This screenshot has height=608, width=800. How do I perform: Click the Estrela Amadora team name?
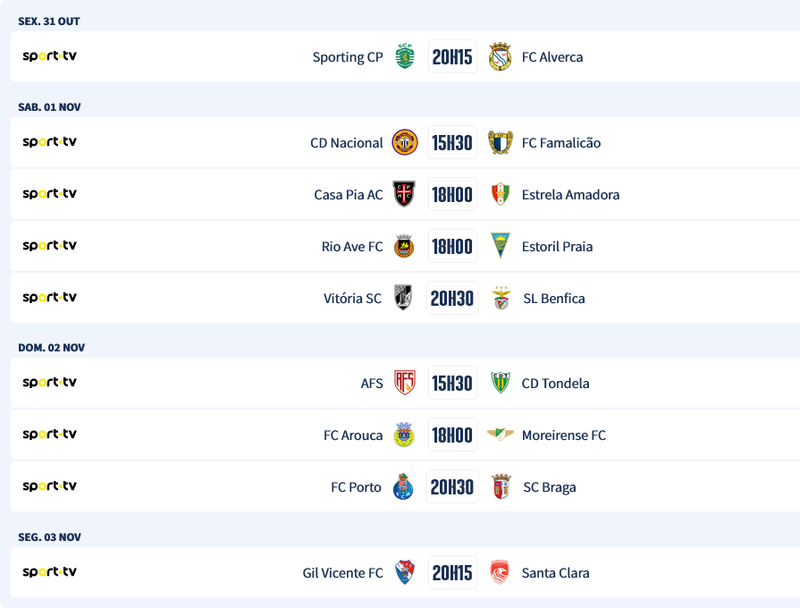pos(570,195)
